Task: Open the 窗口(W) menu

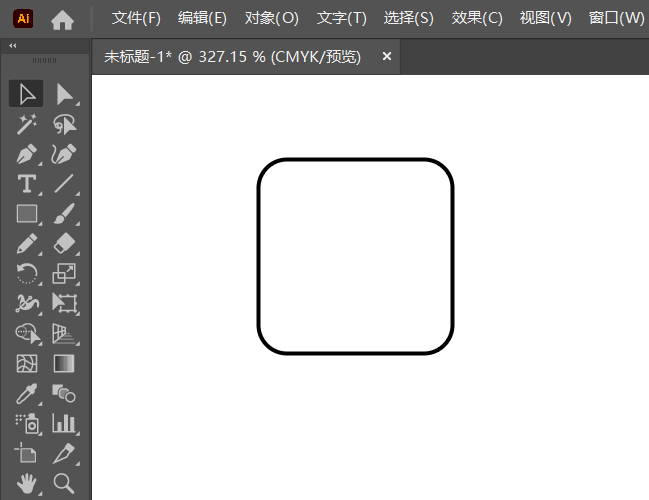Action: [x=616, y=18]
